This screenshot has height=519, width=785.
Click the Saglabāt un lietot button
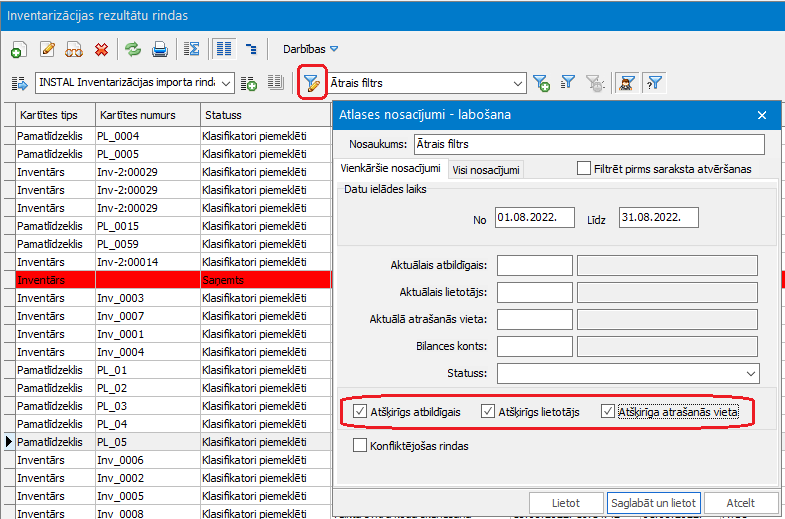pyautogui.click(x=653, y=503)
